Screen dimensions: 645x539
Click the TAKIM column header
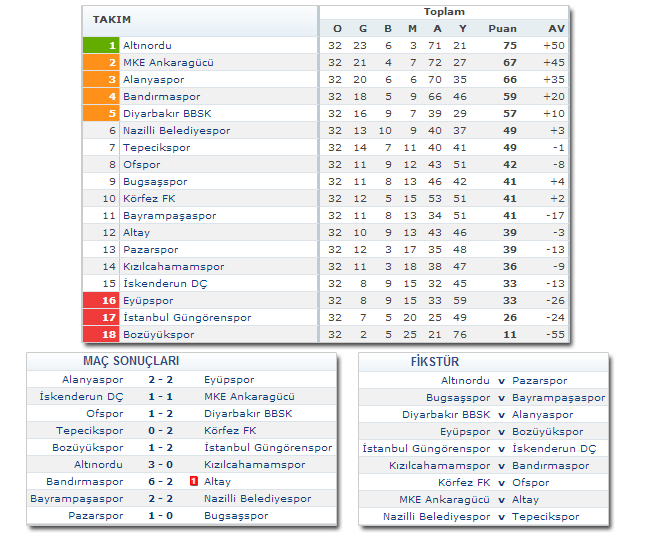tap(112, 20)
